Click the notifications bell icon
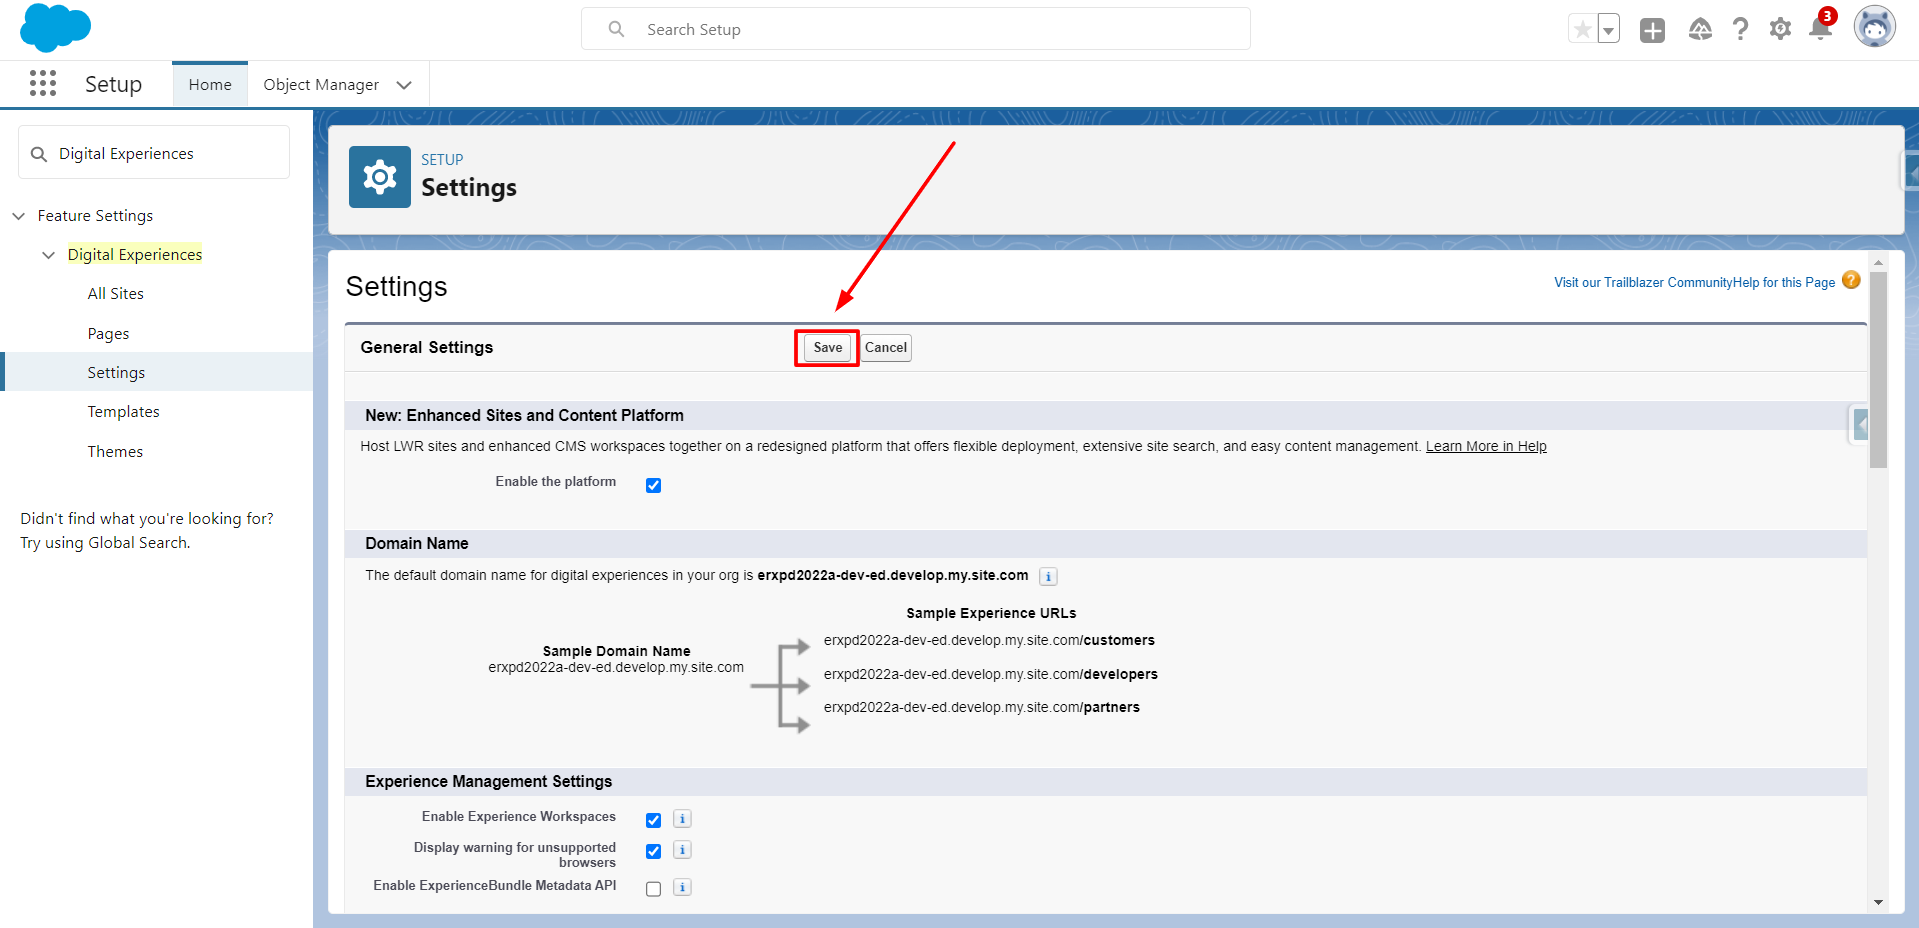Image resolution: width=1919 pixels, height=928 pixels. [1820, 29]
